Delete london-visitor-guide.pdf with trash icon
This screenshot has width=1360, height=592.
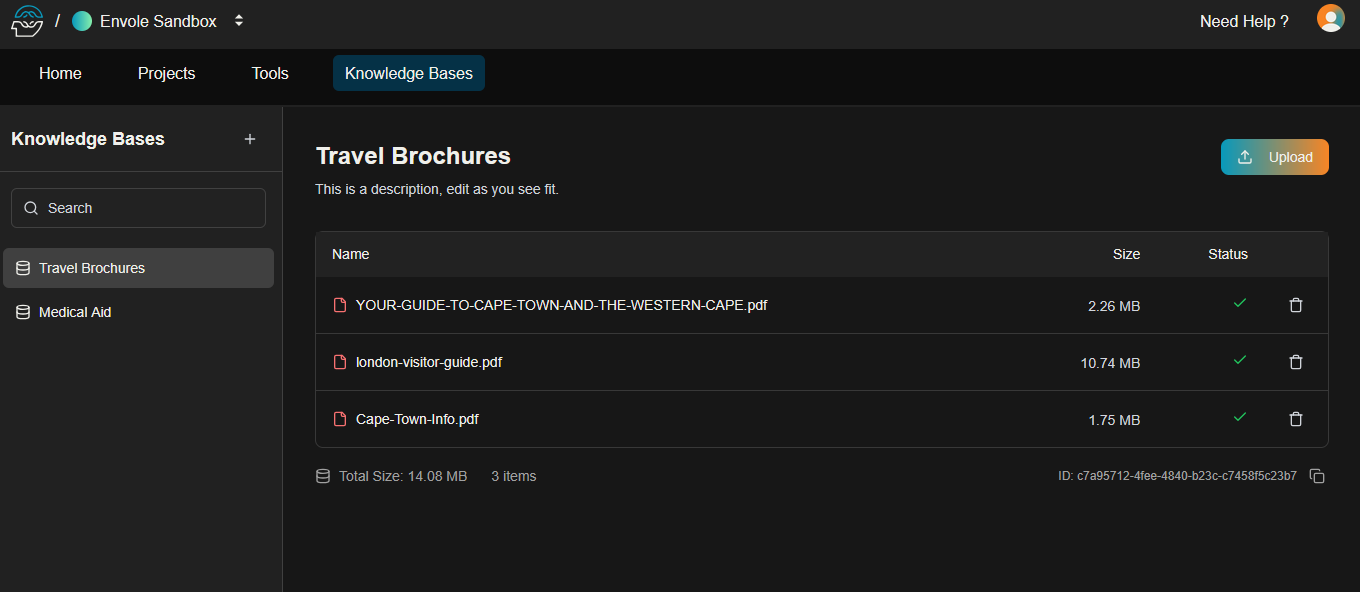1296,362
